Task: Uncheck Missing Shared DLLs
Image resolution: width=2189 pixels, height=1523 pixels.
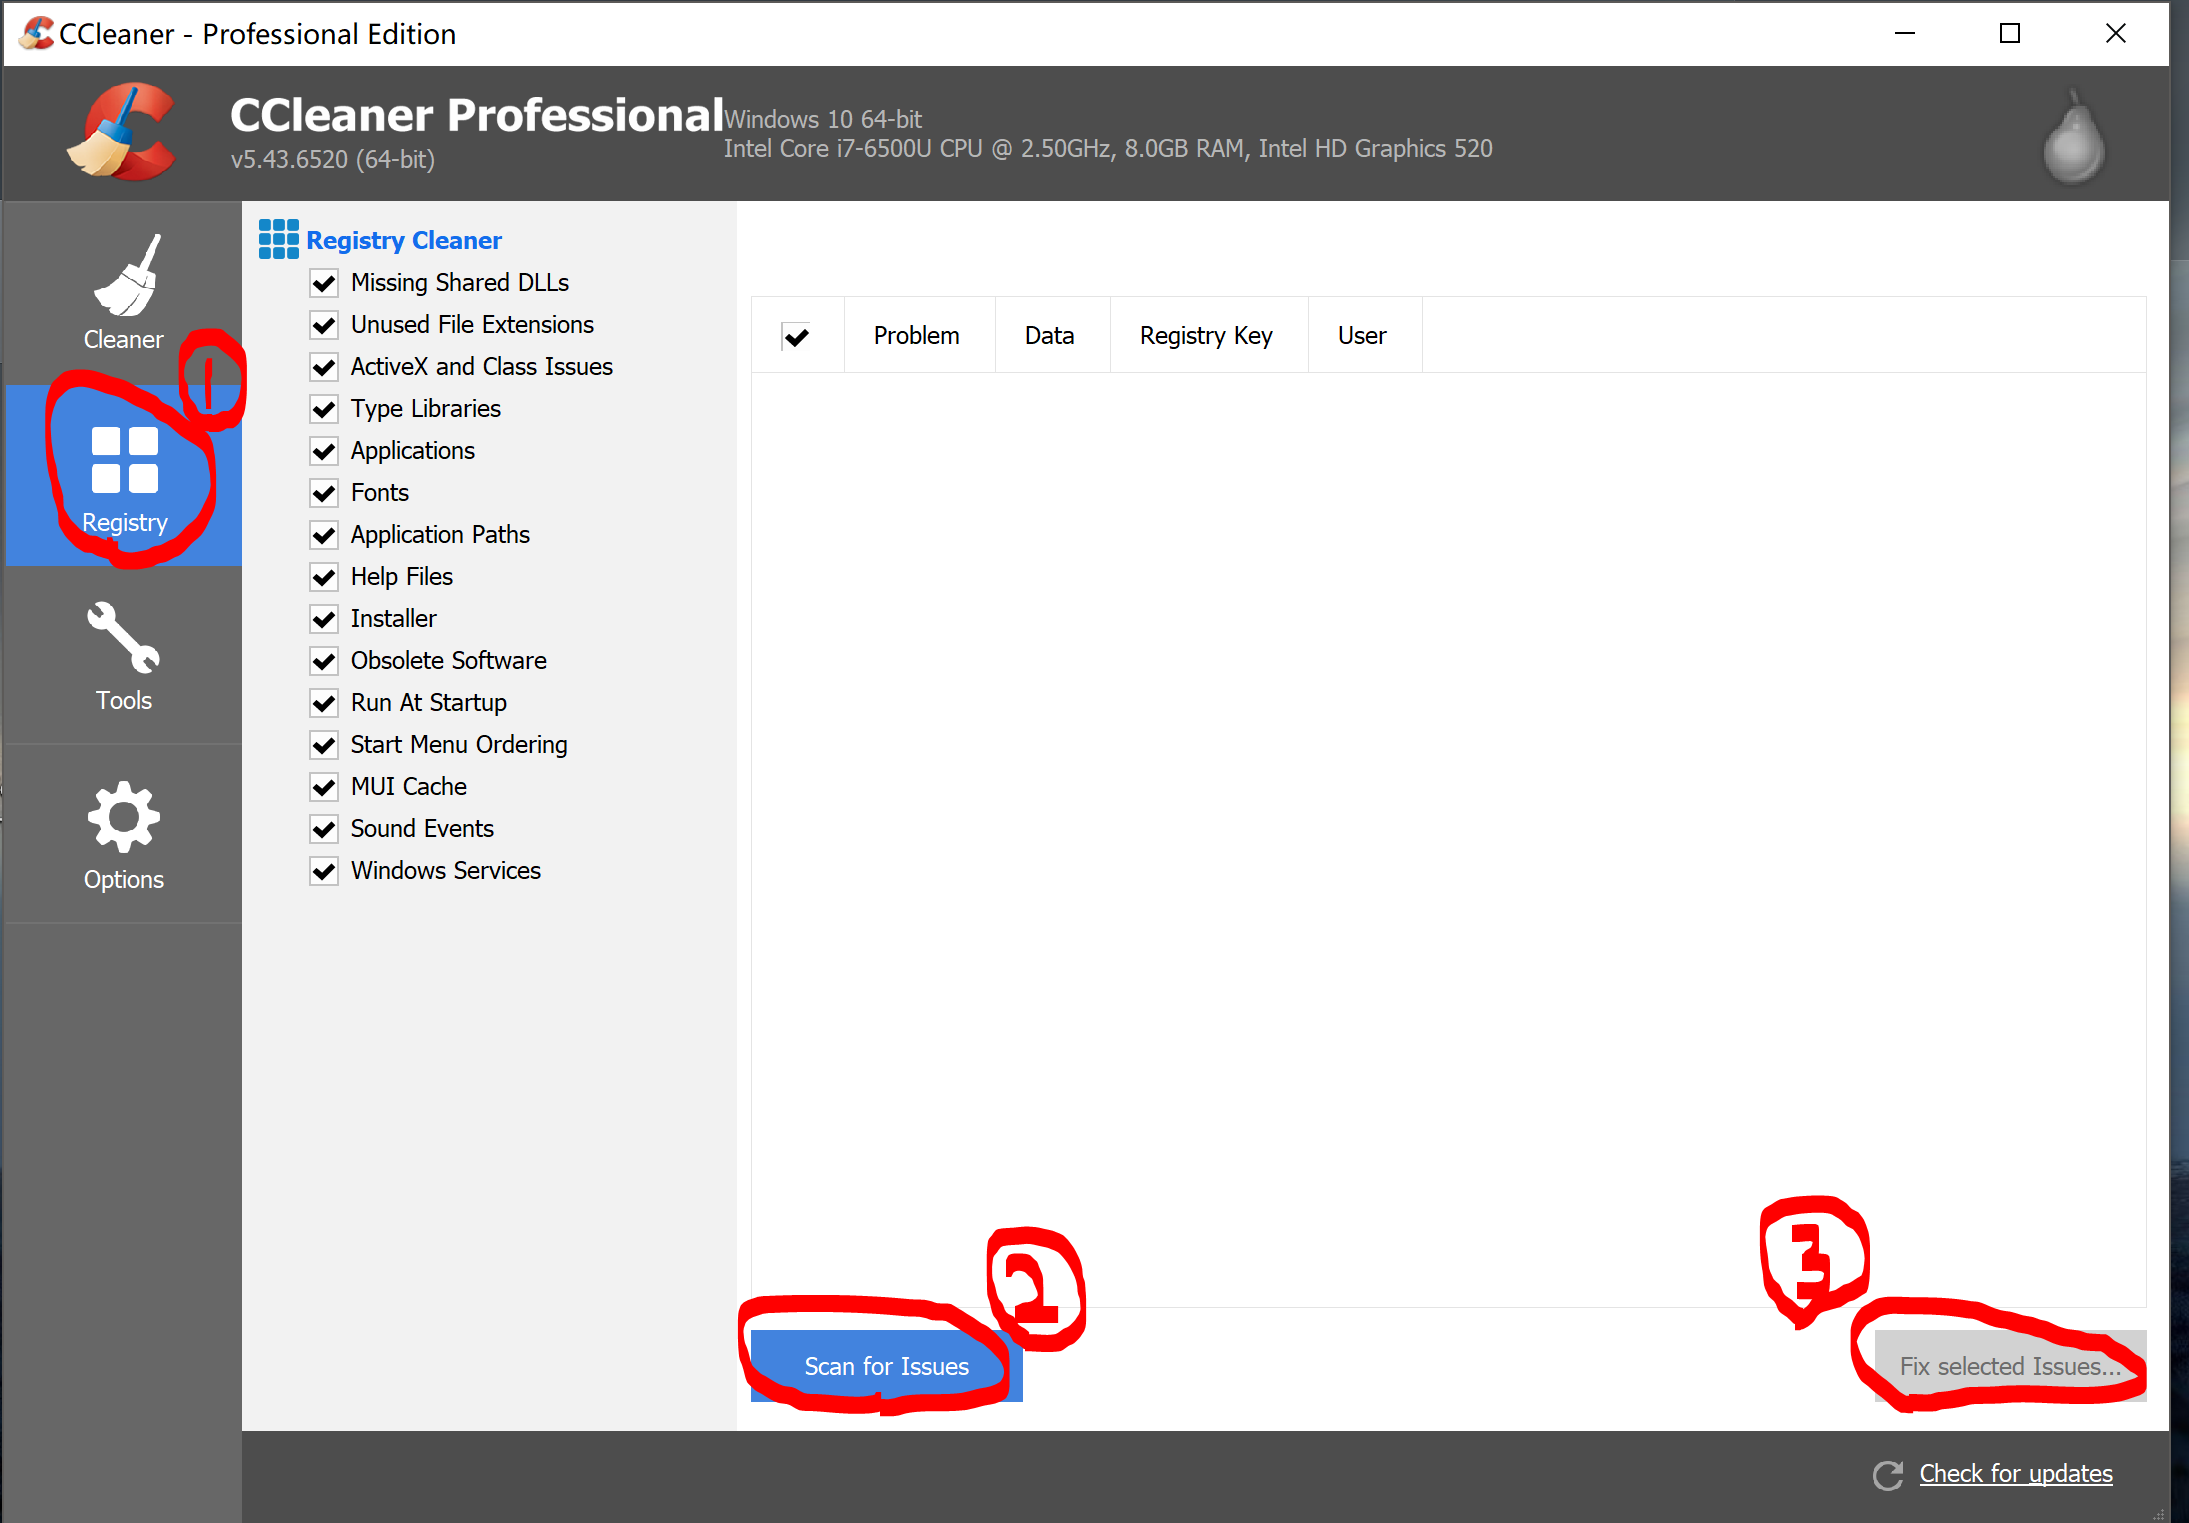Action: (x=324, y=283)
